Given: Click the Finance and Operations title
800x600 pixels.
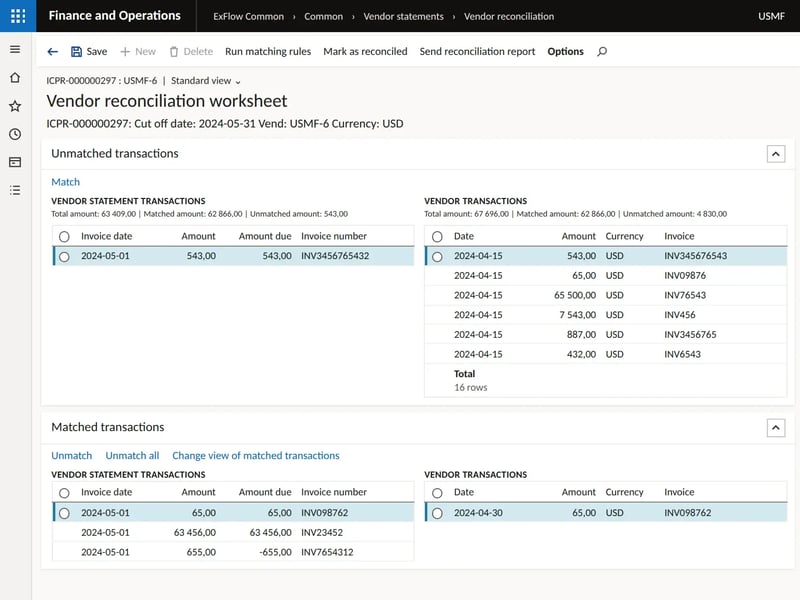Looking at the screenshot, I should (115, 16).
